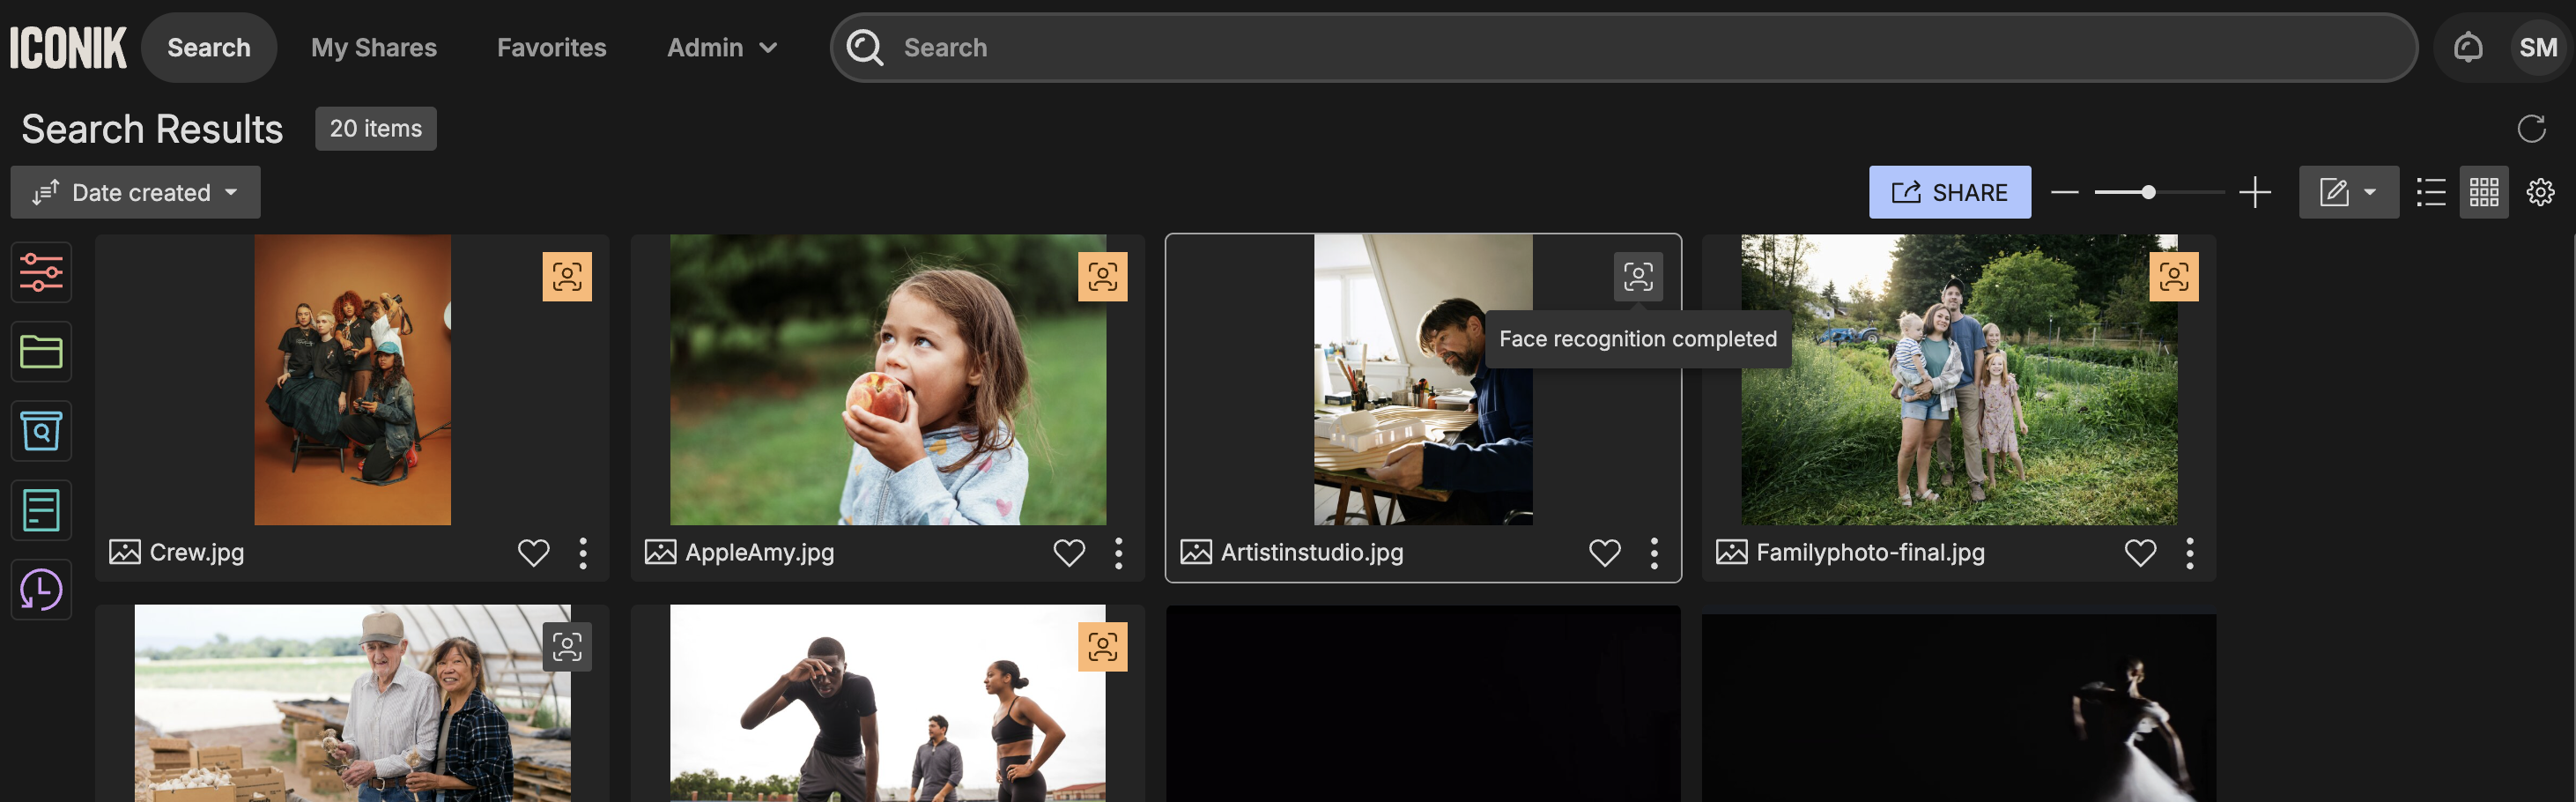Open the collections folder sidebar icon
Viewport: 2576px width, 802px height.
(x=41, y=351)
